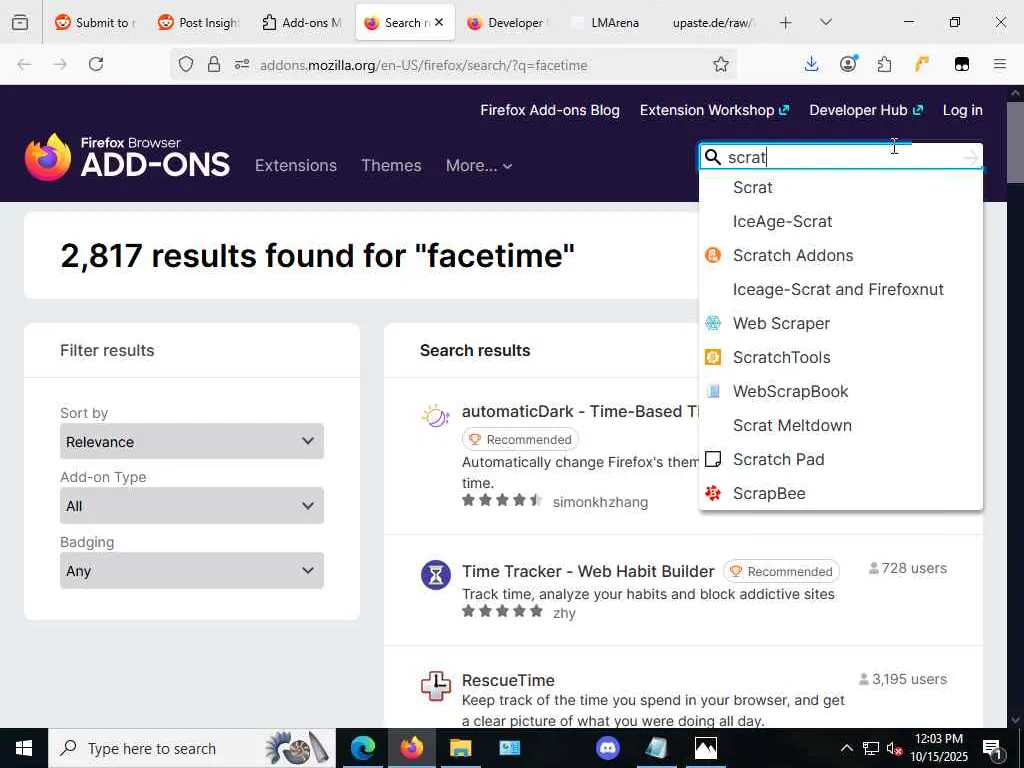Open the Badging dropdown
Viewport: 1024px width, 768px height.
click(191, 570)
